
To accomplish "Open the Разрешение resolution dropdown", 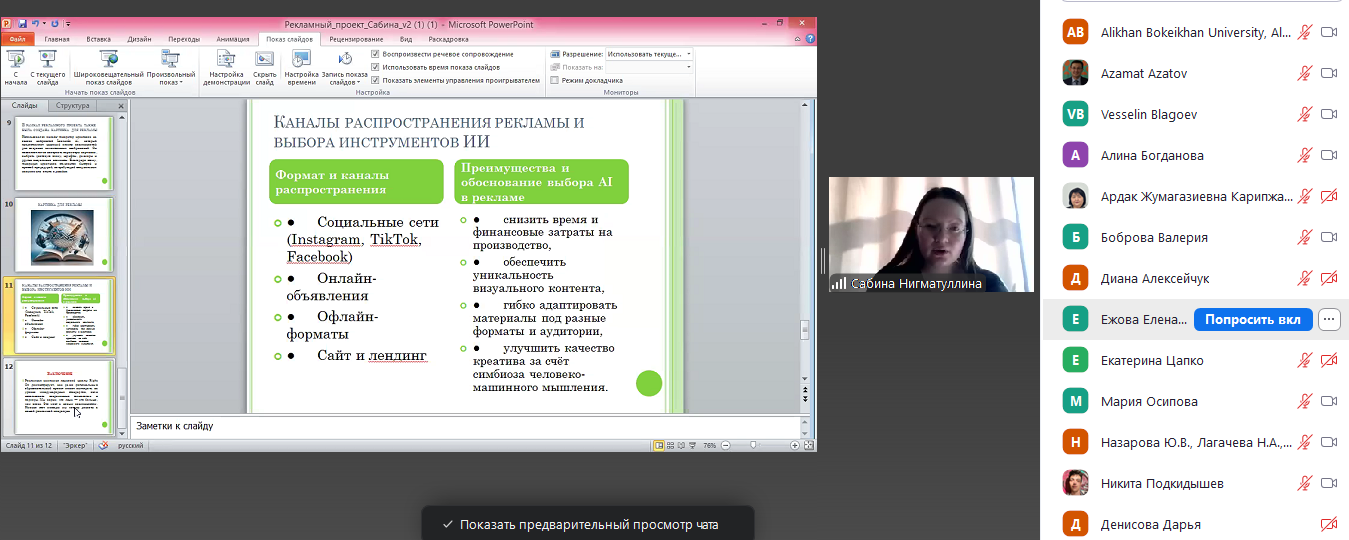I will pyautogui.click(x=688, y=54).
